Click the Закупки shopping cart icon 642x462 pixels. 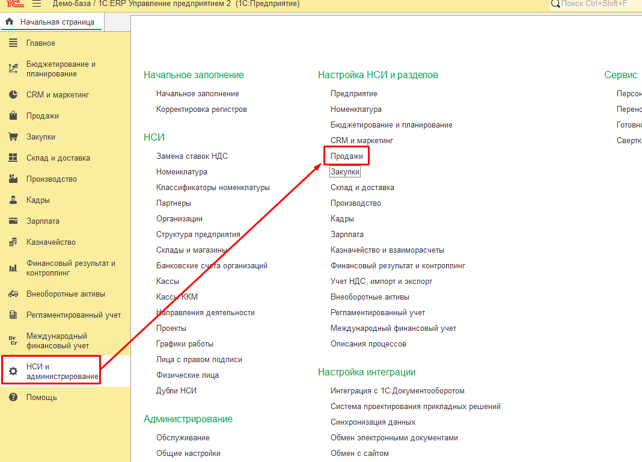click(x=13, y=137)
